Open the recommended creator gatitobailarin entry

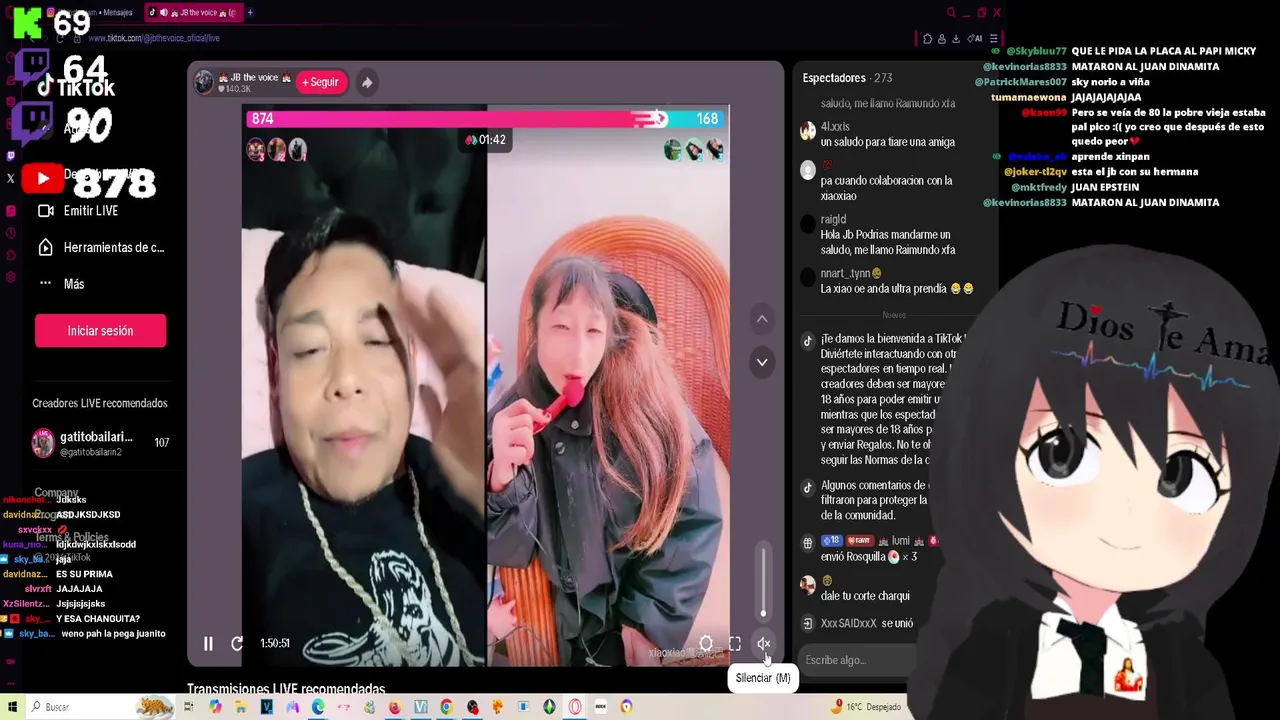[100, 443]
